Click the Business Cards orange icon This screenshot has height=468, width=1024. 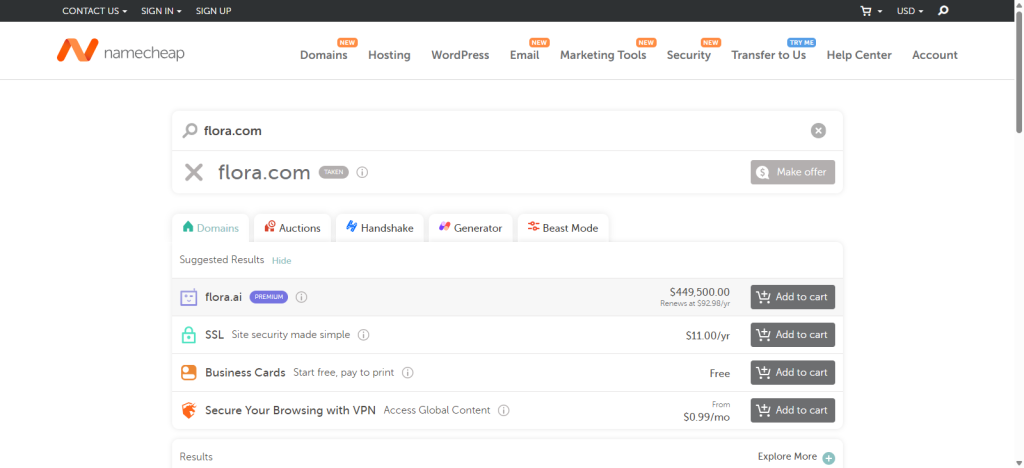tap(189, 373)
